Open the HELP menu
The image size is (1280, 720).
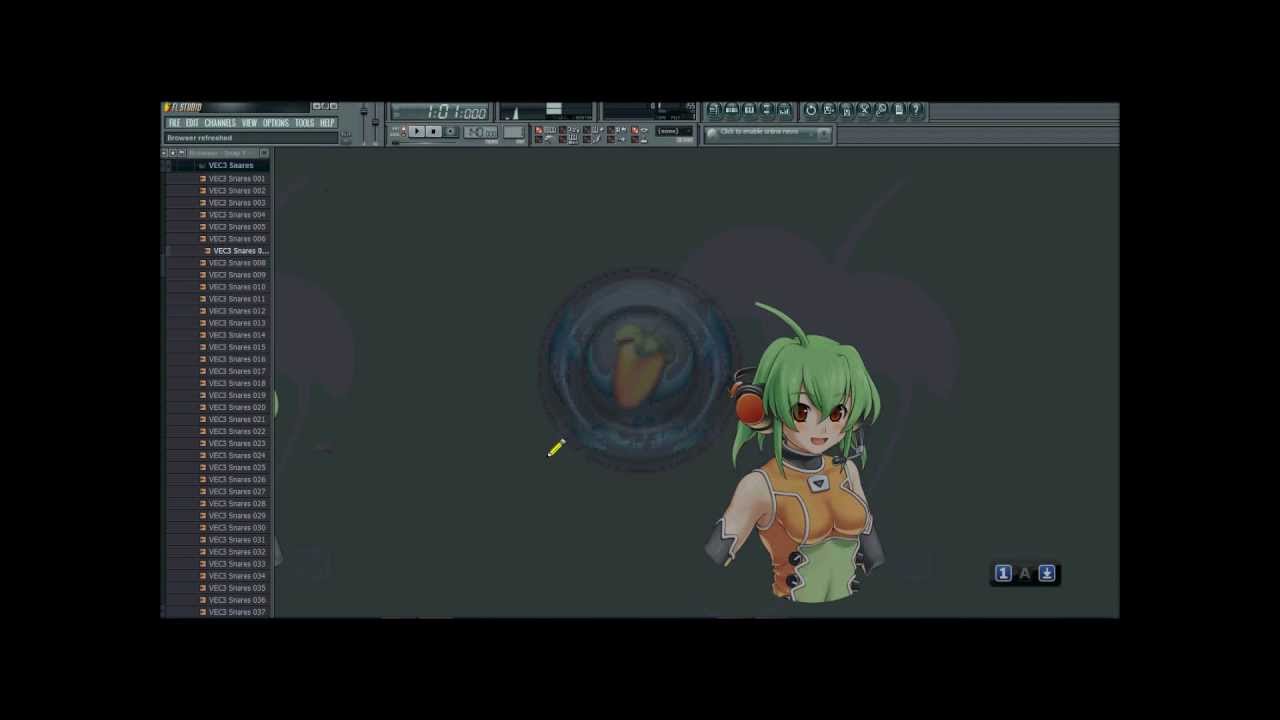tap(327, 123)
